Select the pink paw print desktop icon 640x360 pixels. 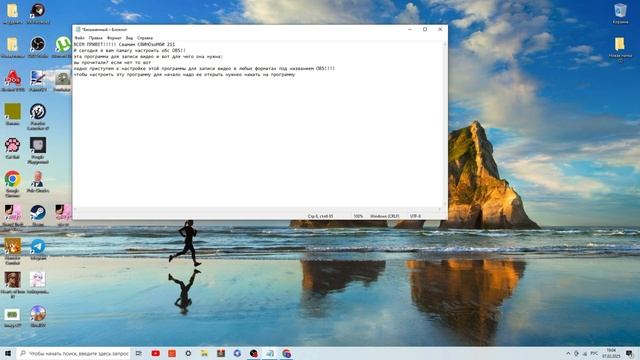(12, 148)
